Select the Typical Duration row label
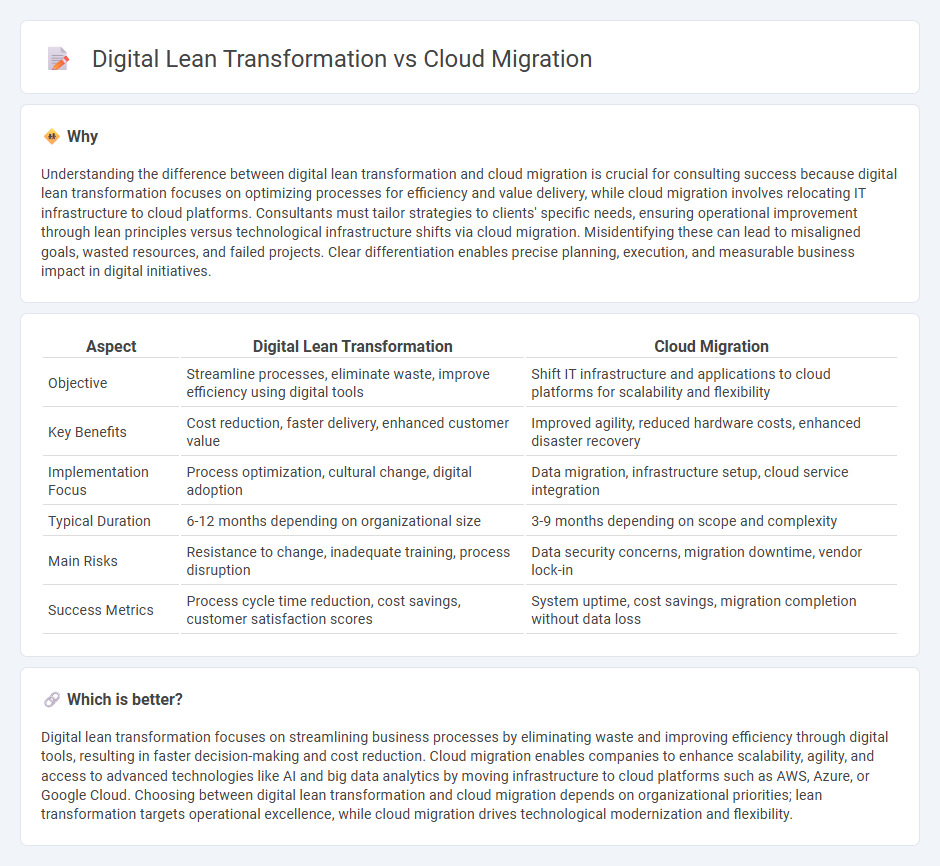940x866 pixels. coord(99,521)
